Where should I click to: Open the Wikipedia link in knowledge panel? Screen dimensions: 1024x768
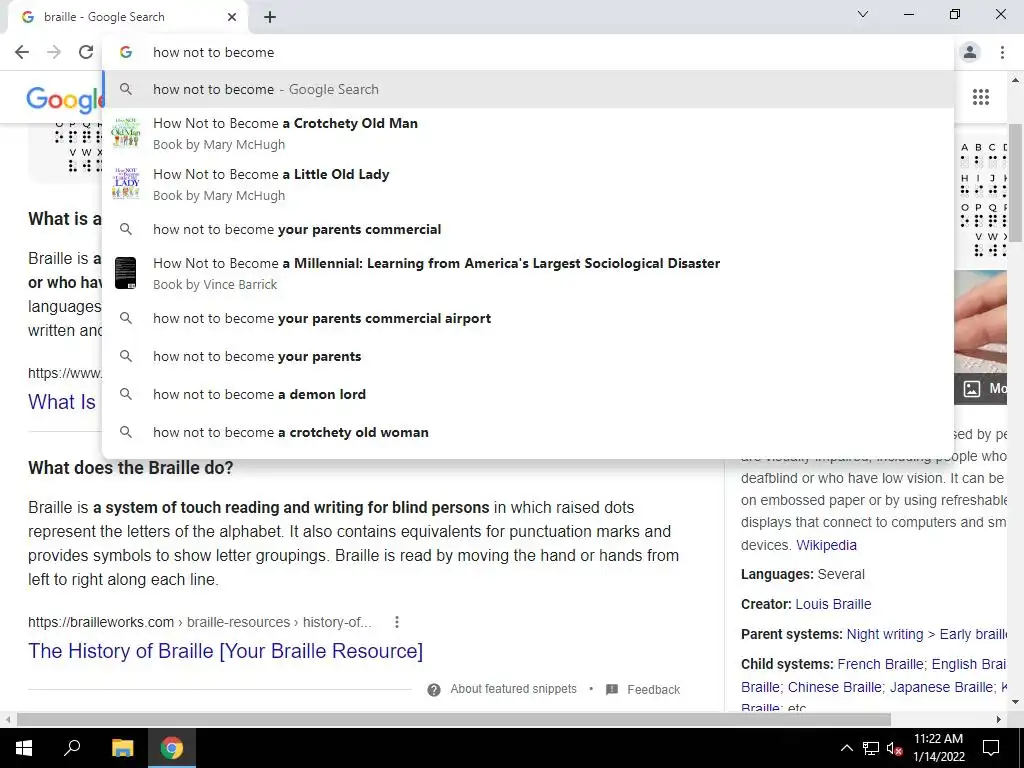(x=826, y=545)
